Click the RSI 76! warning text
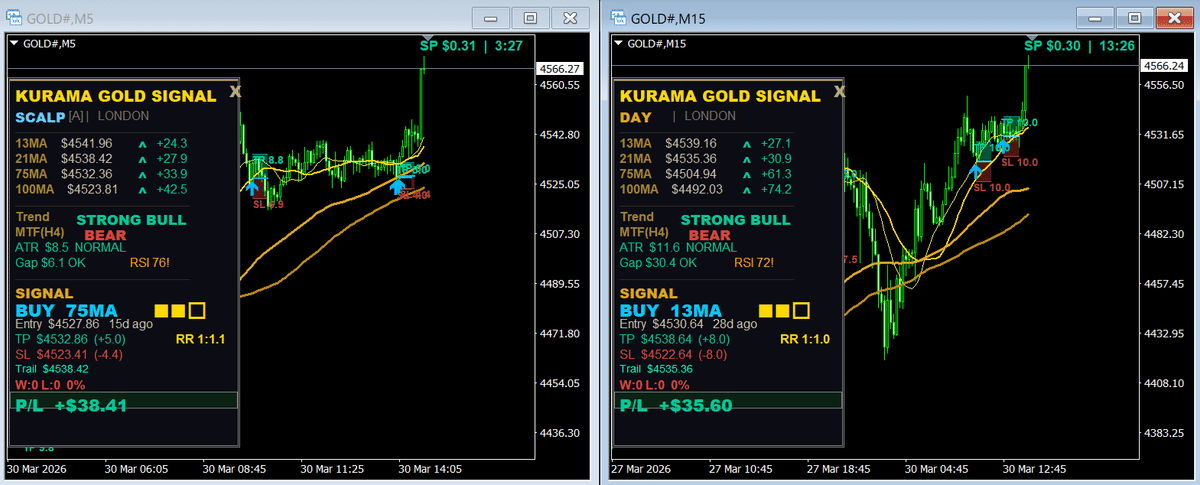The width and height of the screenshot is (1200, 485). (150, 263)
